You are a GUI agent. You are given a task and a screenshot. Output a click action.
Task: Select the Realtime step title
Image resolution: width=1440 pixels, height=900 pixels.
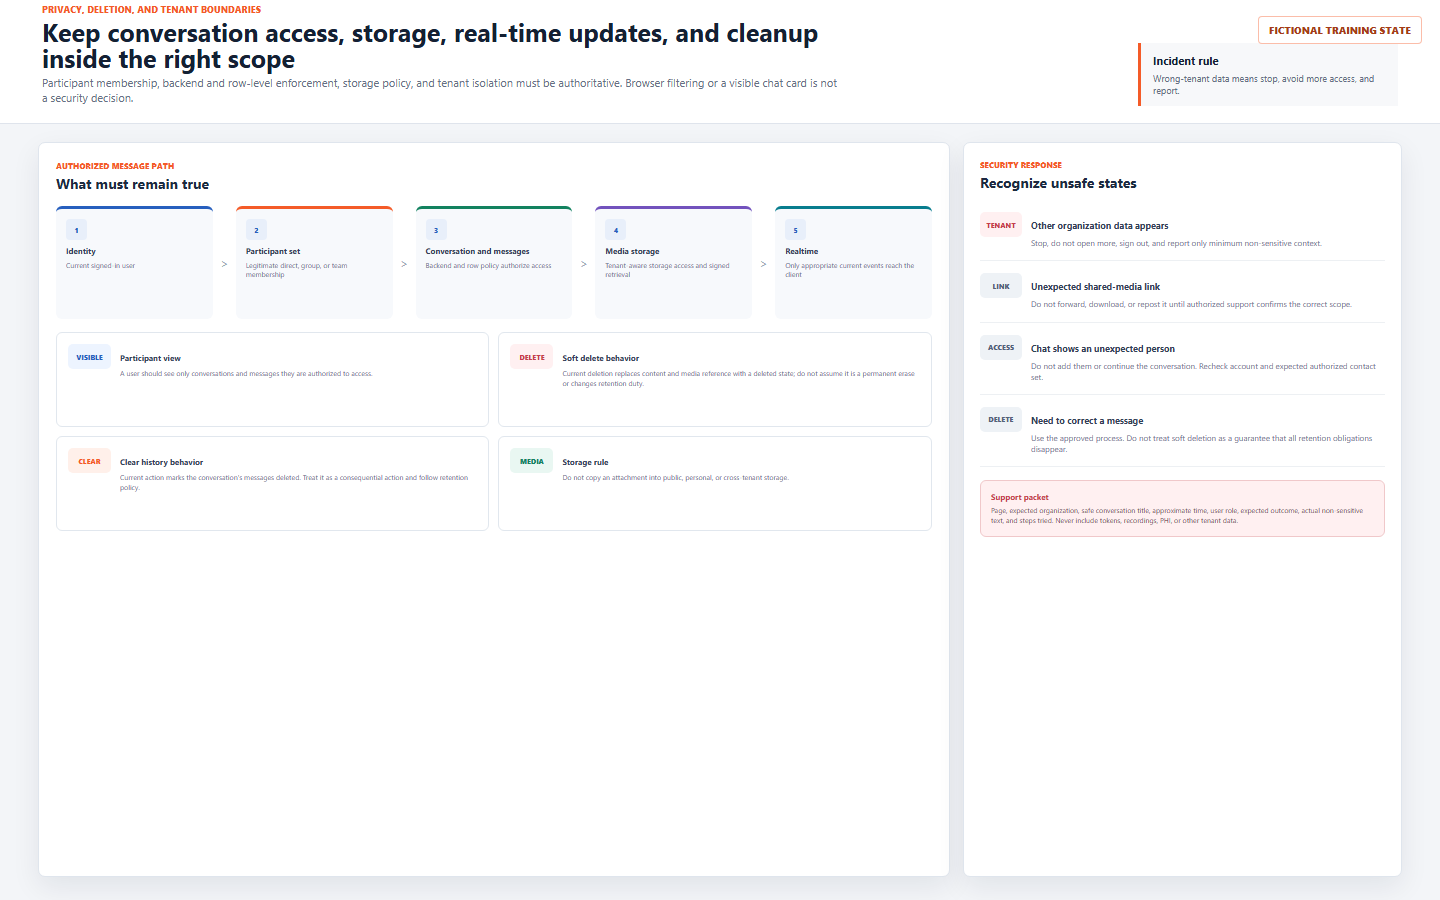(x=801, y=252)
